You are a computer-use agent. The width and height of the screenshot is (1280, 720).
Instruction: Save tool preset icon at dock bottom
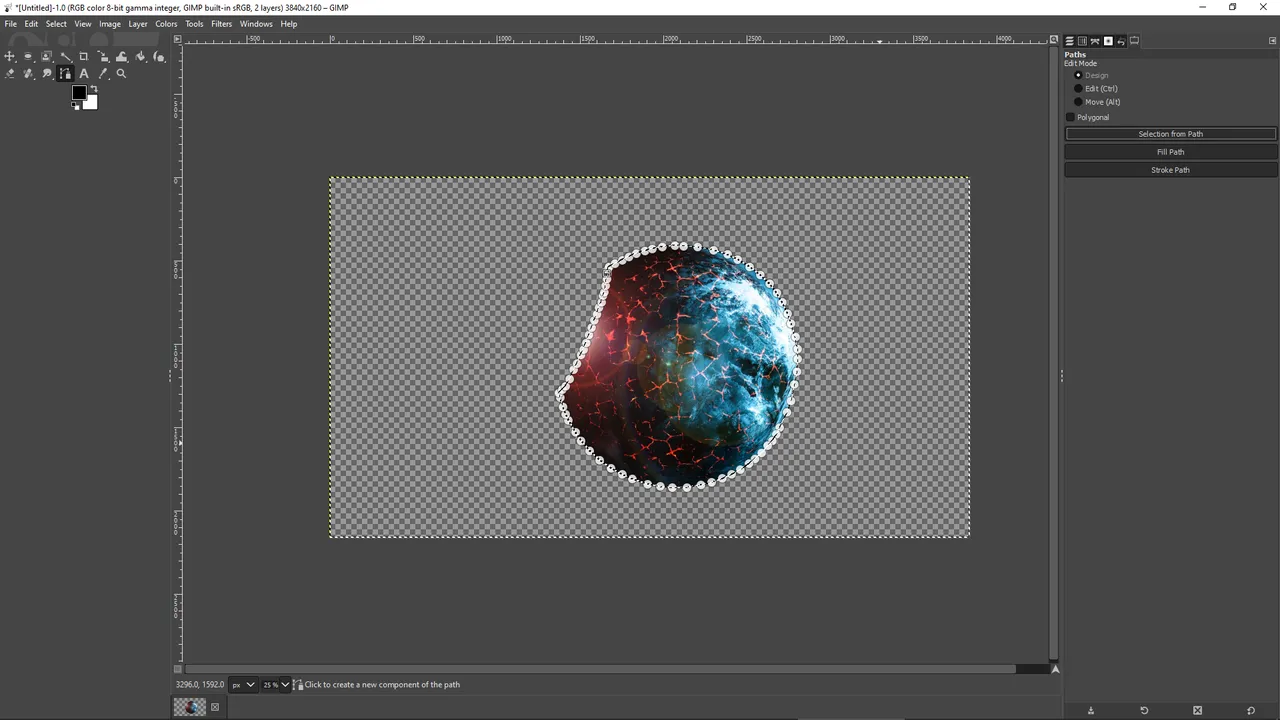coord(1091,710)
